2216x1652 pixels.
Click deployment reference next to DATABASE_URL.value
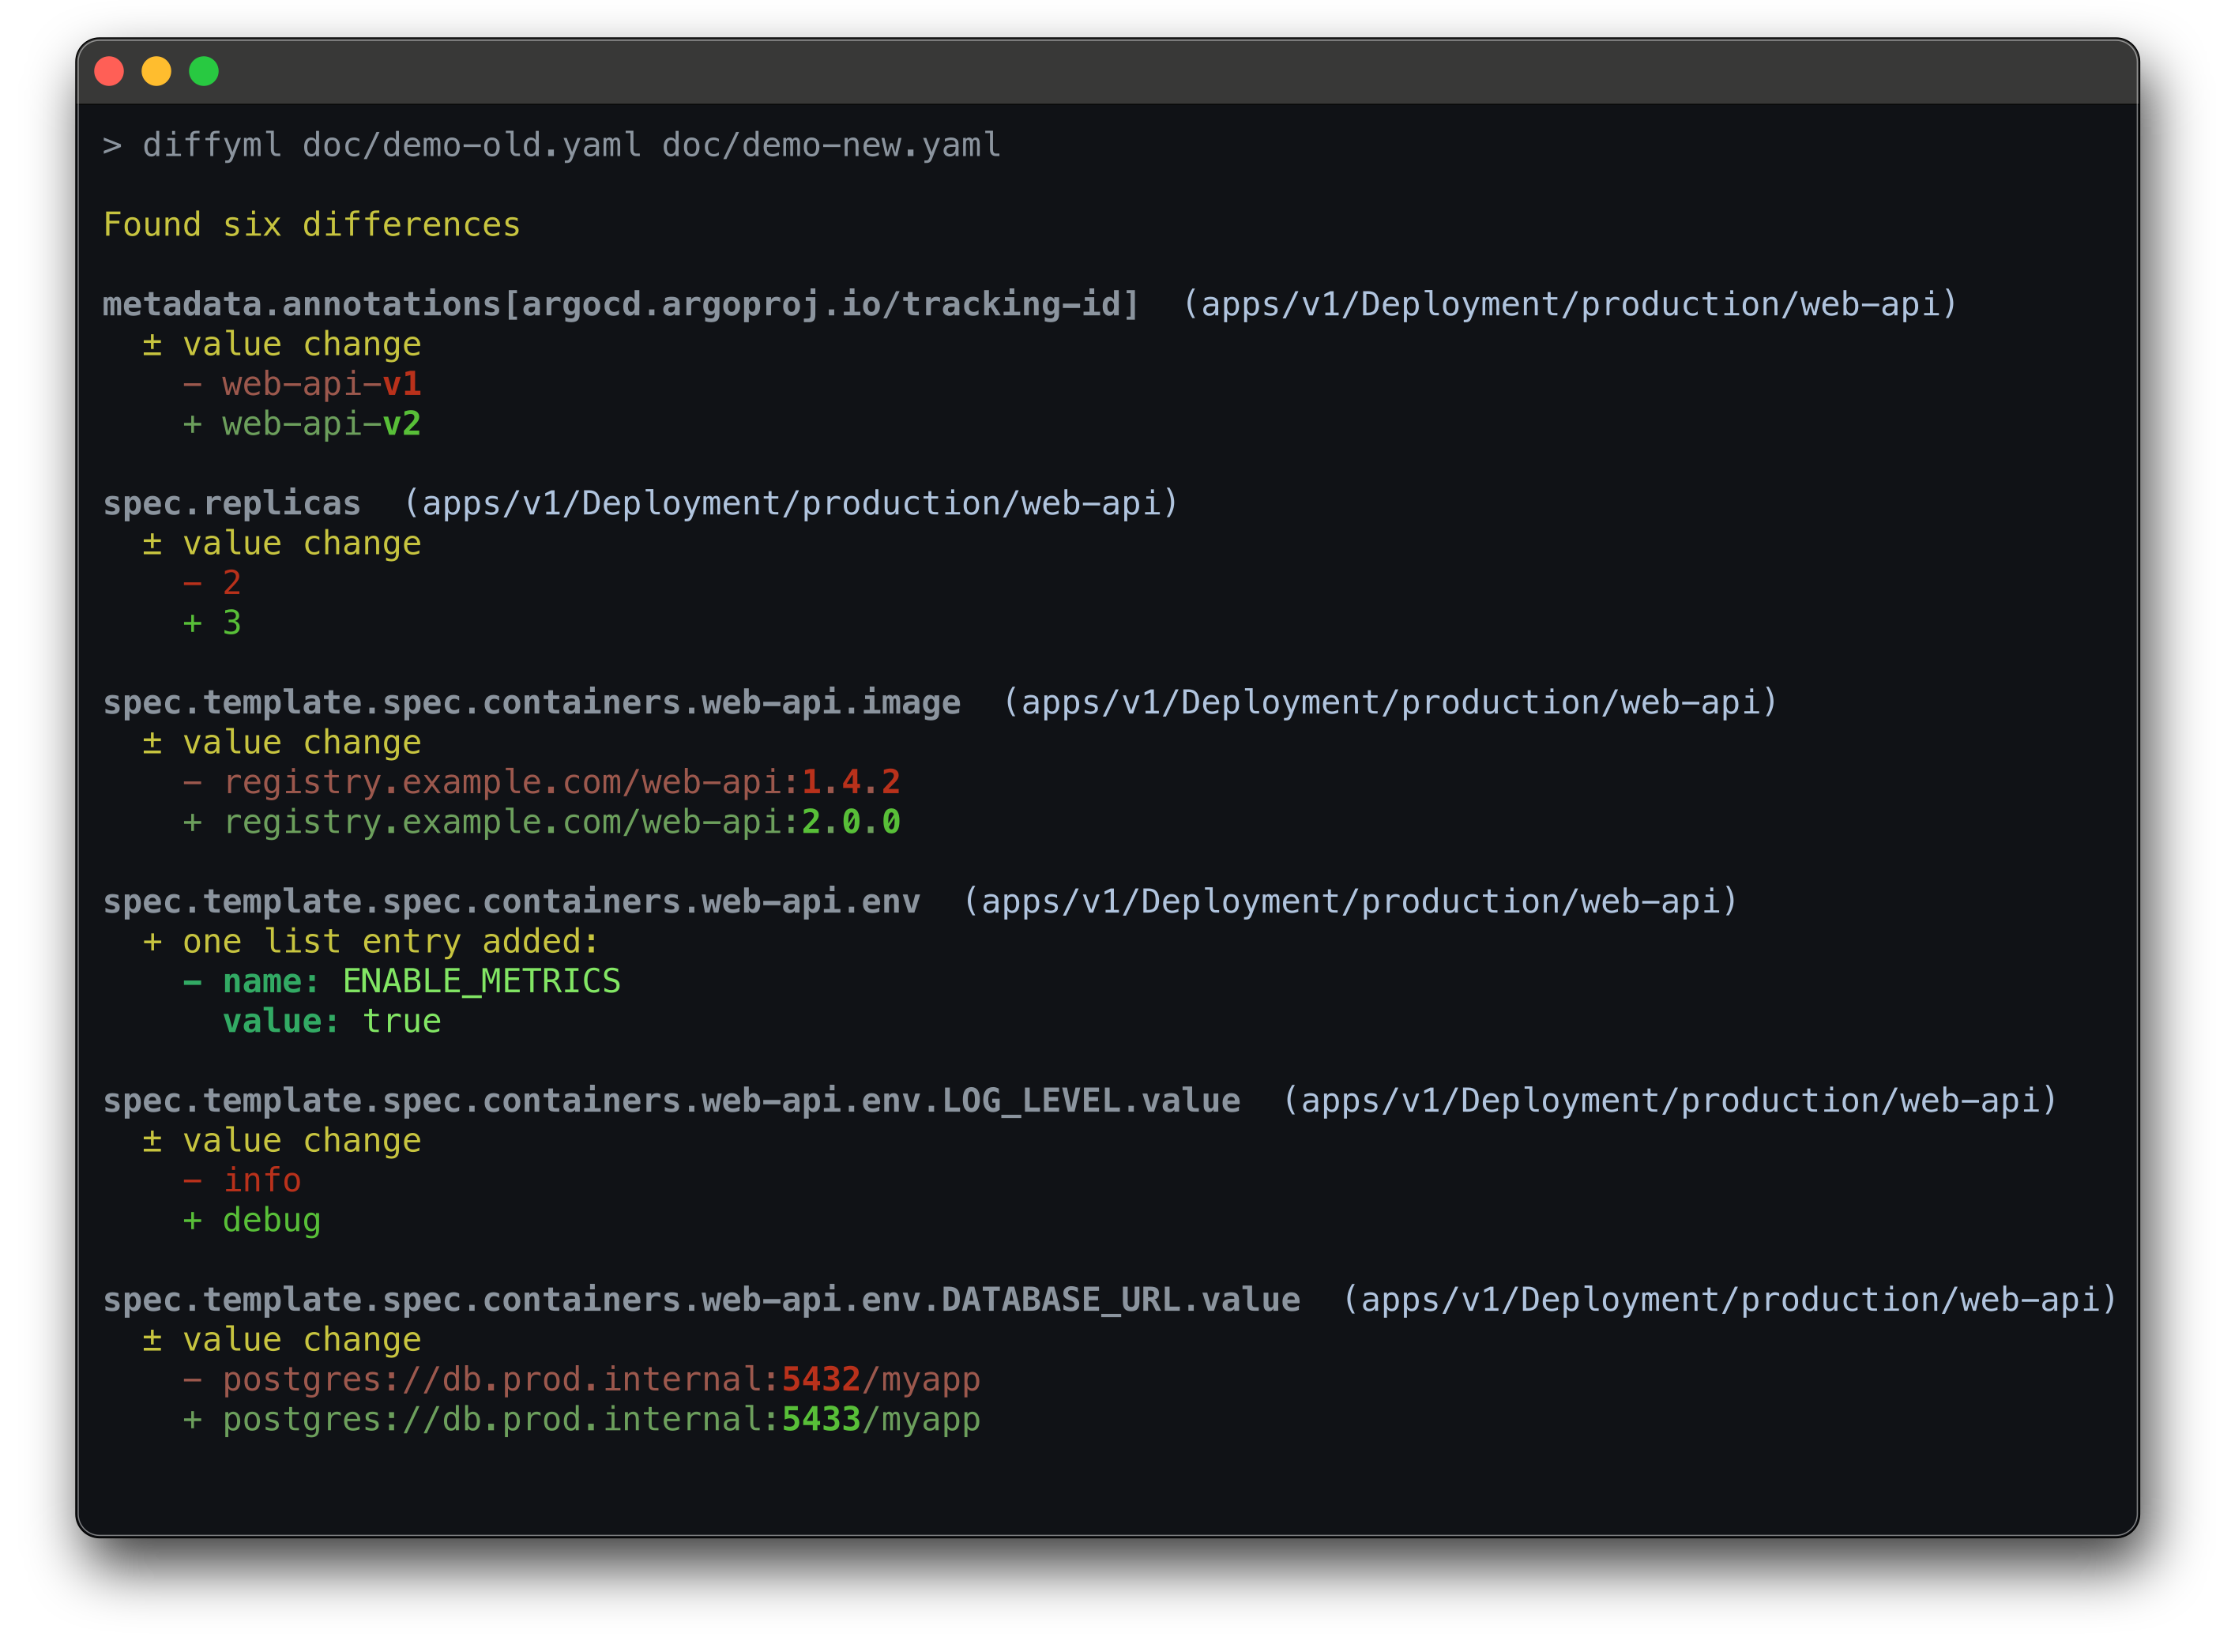point(1730,1300)
